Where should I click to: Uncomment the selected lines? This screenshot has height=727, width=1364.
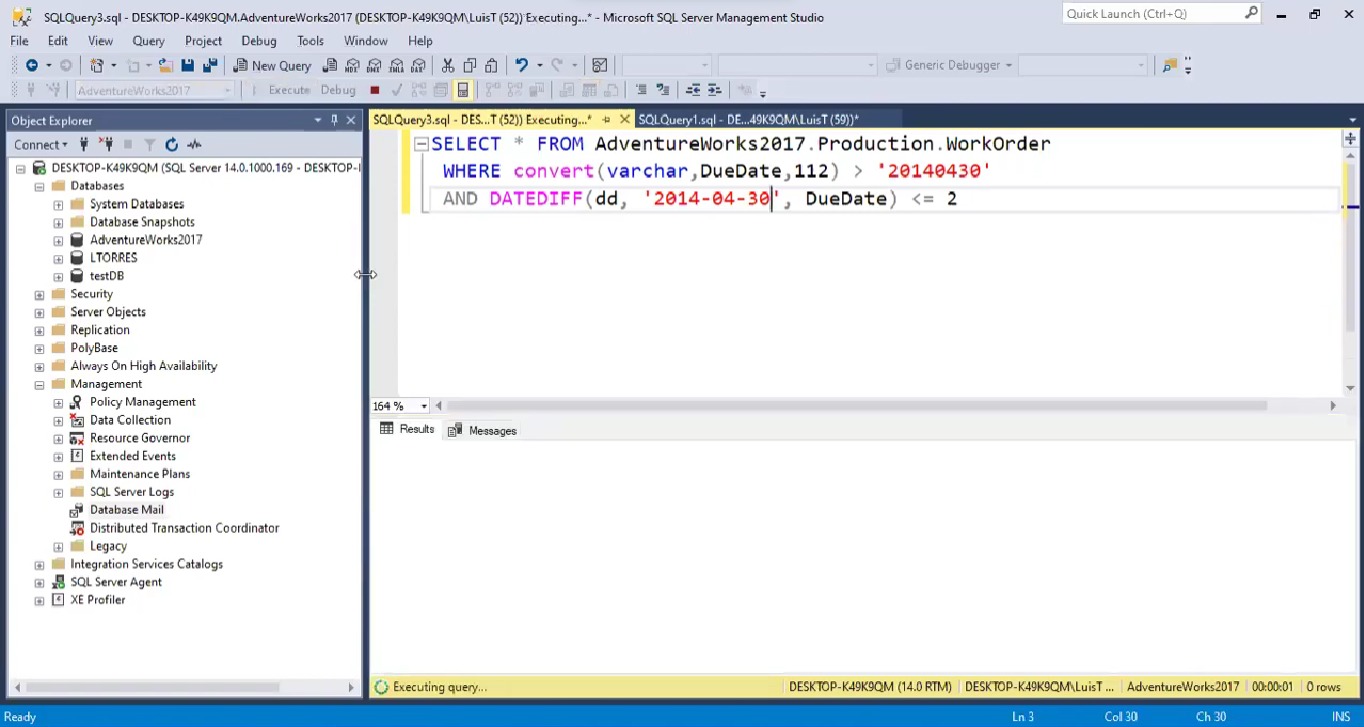point(662,90)
